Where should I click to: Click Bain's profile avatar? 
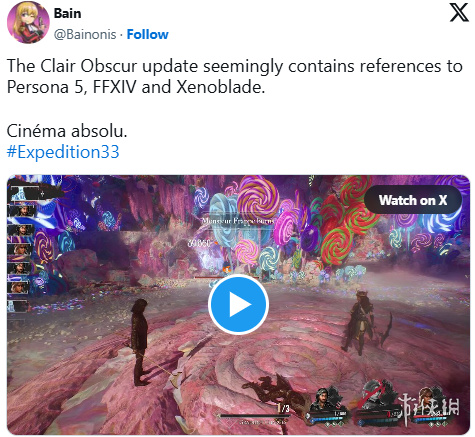pos(28,22)
